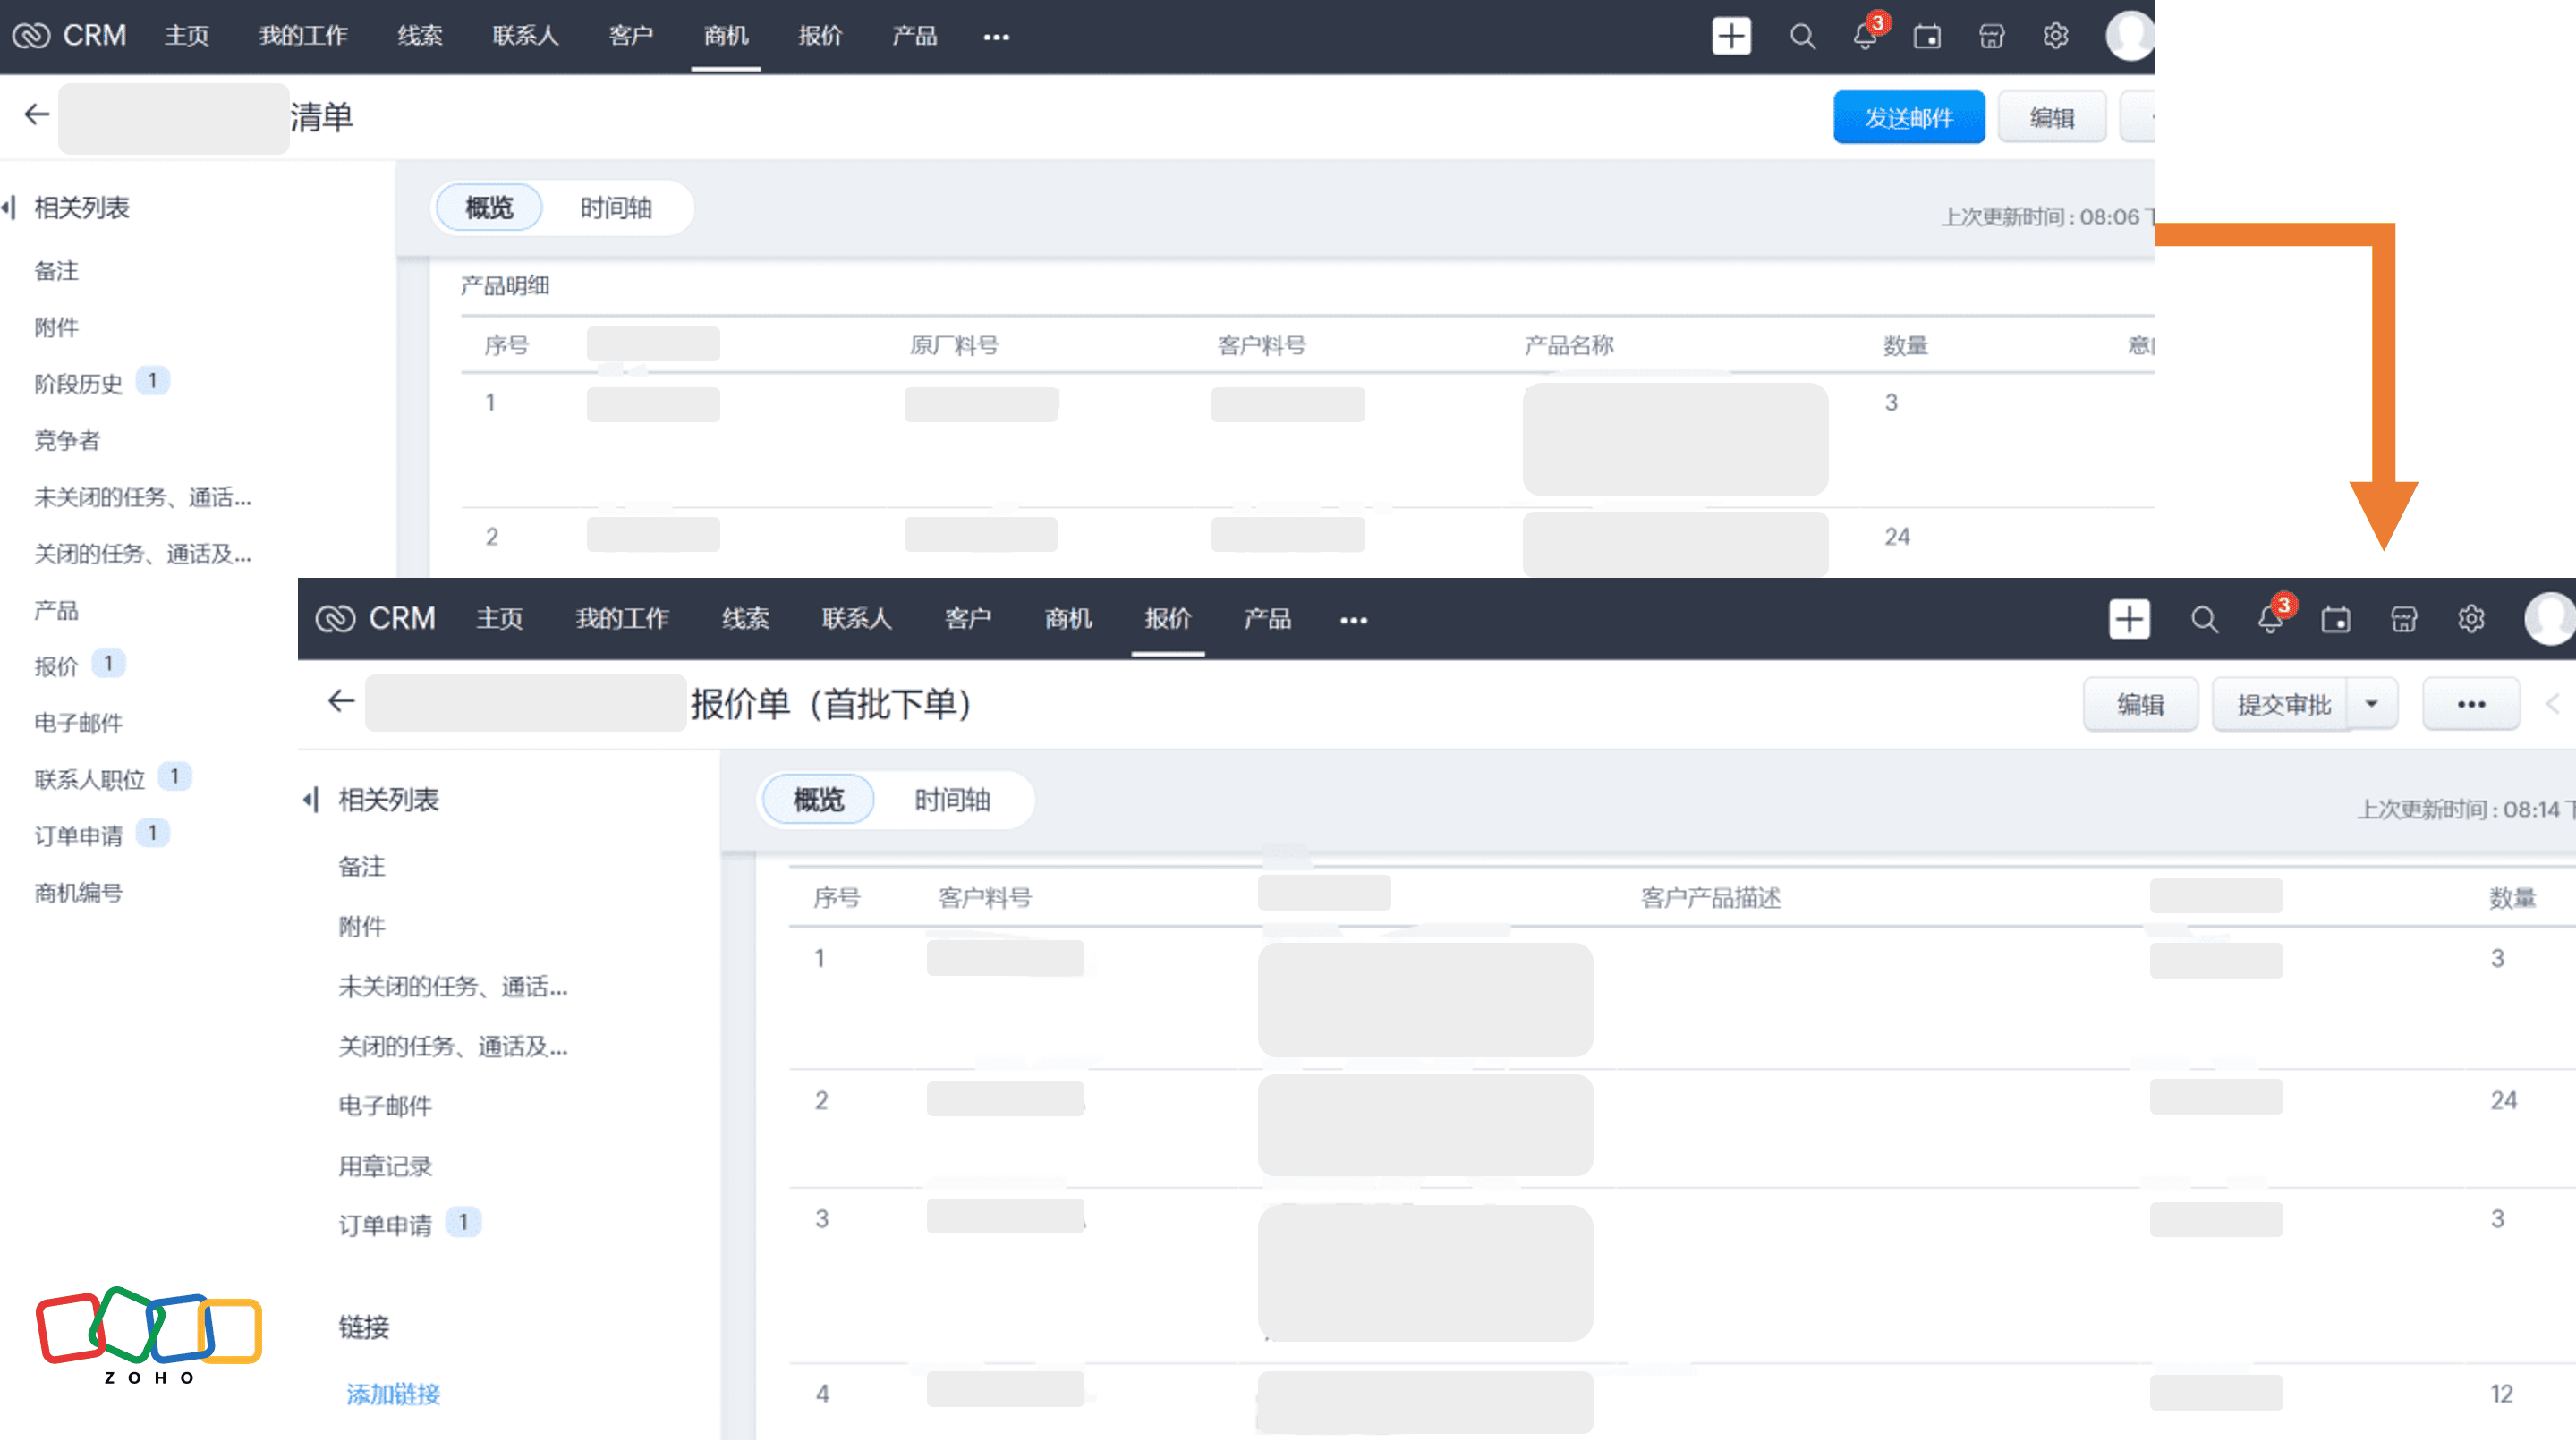Open 电子邮件 in top window related list
The height and width of the screenshot is (1441, 2576).
click(78, 724)
